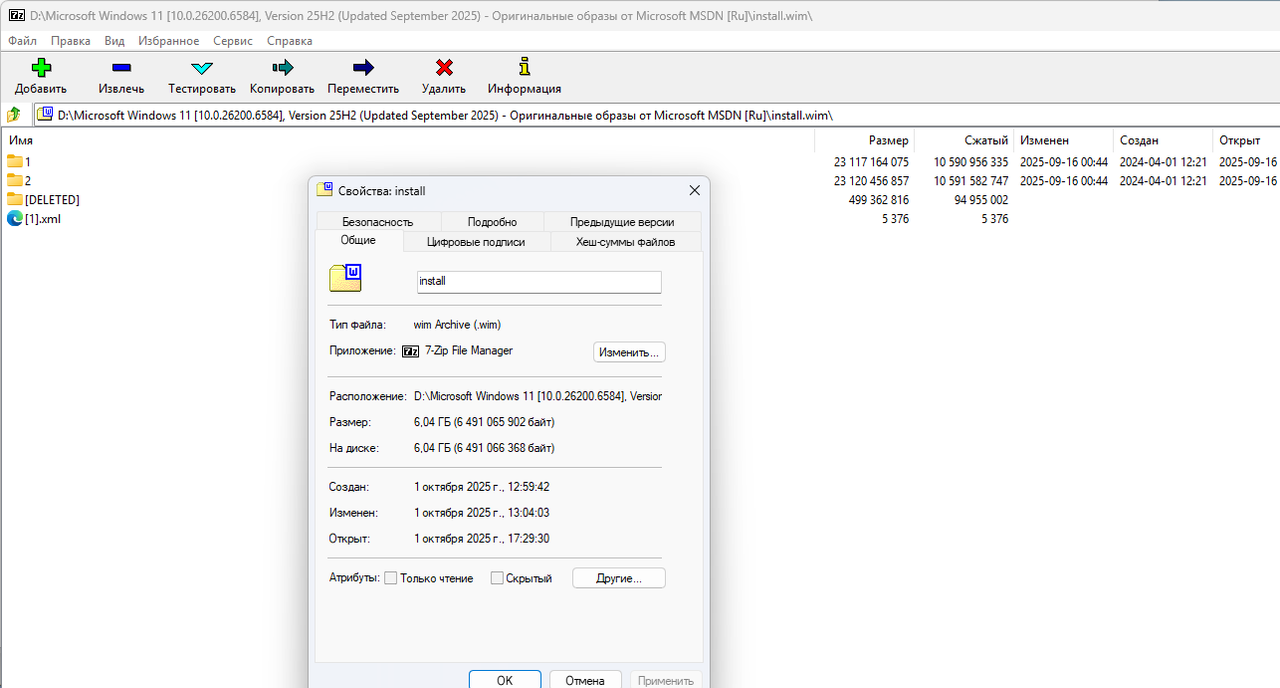Viewport: 1280px width, 688px height.
Task: Click the location path text in dialog
Action: point(538,396)
